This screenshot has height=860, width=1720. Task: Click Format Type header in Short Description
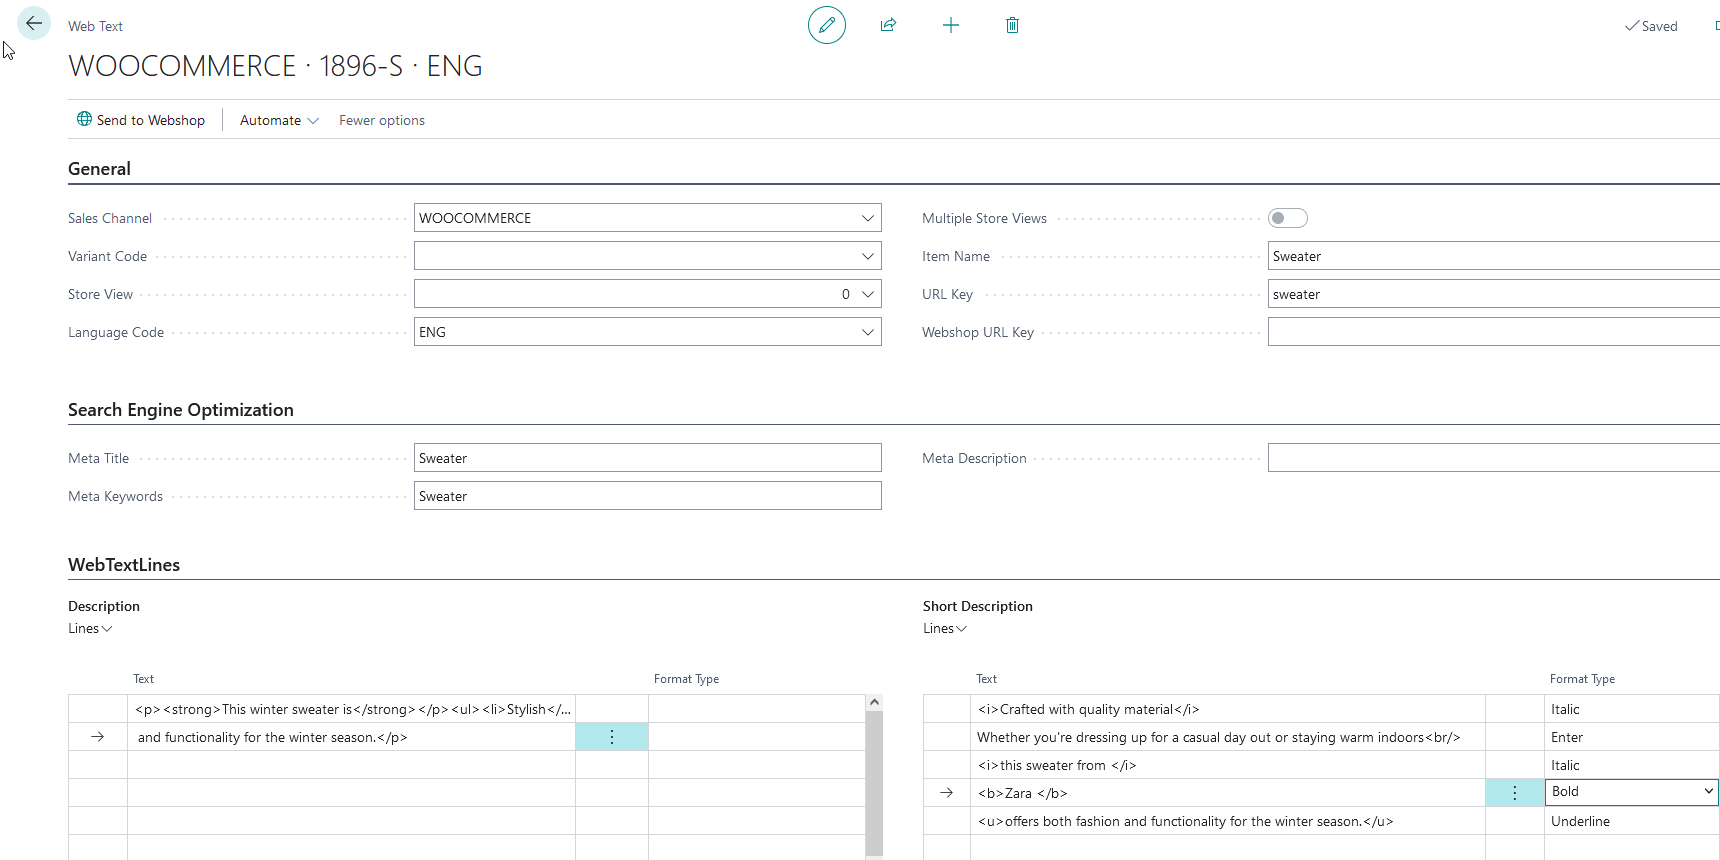click(x=1582, y=678)
